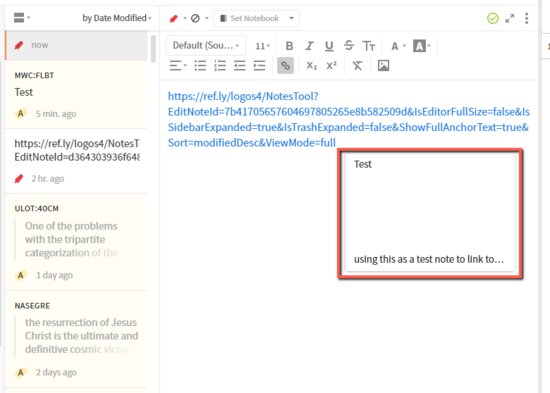Click the small caps (Tt) icon
The image size is (550, 393).
369,46
